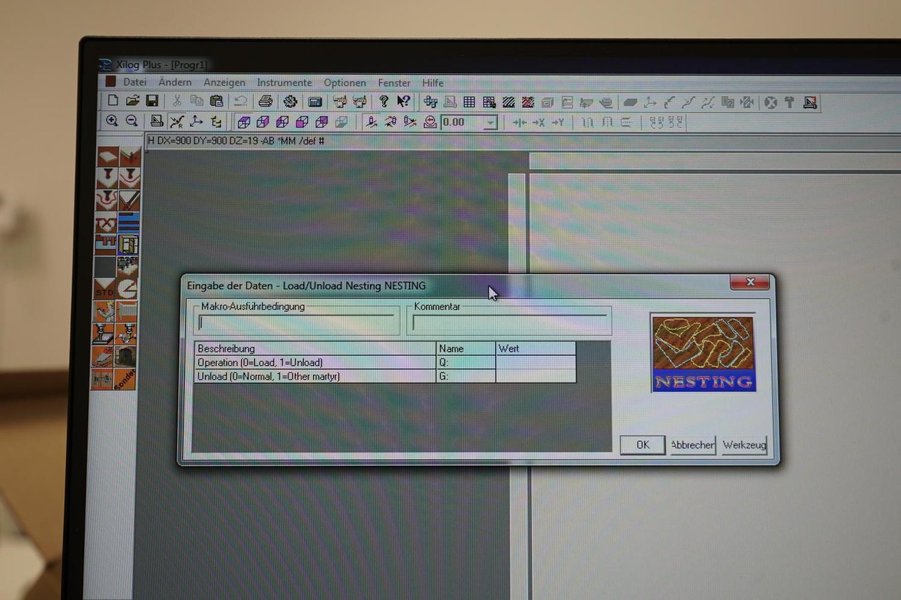The height and width of the screenshot is (600, 901).
Task: Open the Instrumente menu
Action: tap(284, 83)
